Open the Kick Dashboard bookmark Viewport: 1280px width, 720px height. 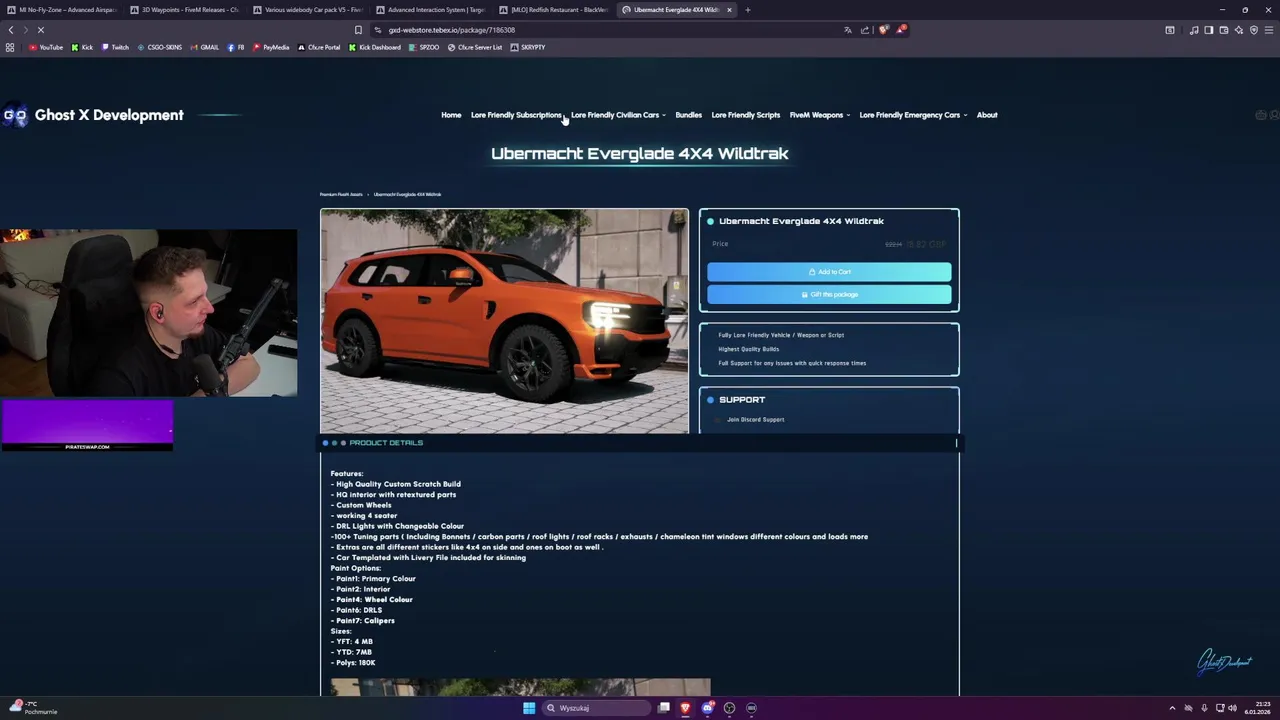(375, 47)
